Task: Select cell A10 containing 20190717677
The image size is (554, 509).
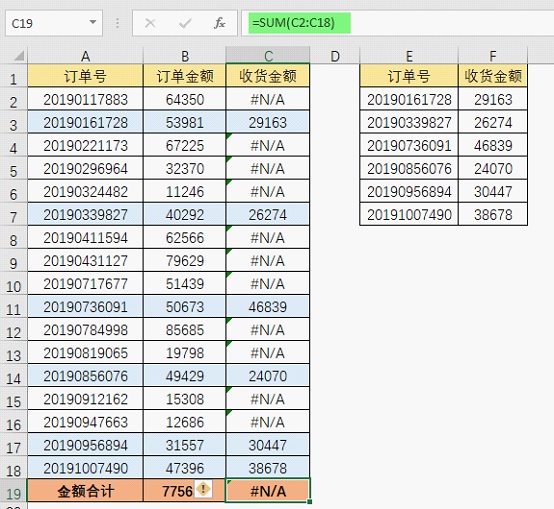Action: pos(86,284)
